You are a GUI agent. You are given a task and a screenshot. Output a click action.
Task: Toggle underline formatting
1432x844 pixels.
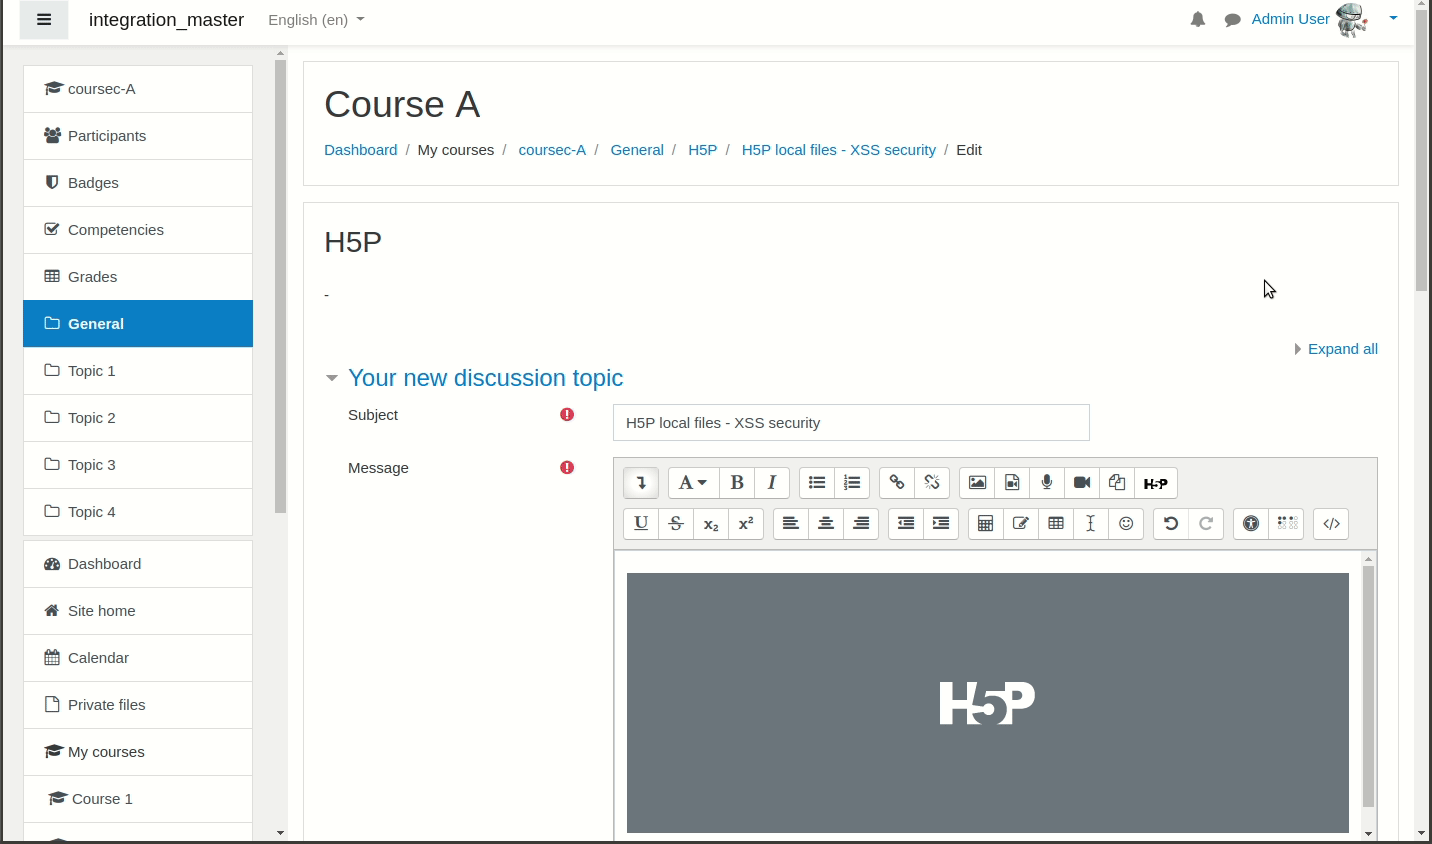click(x=641, y=523)
